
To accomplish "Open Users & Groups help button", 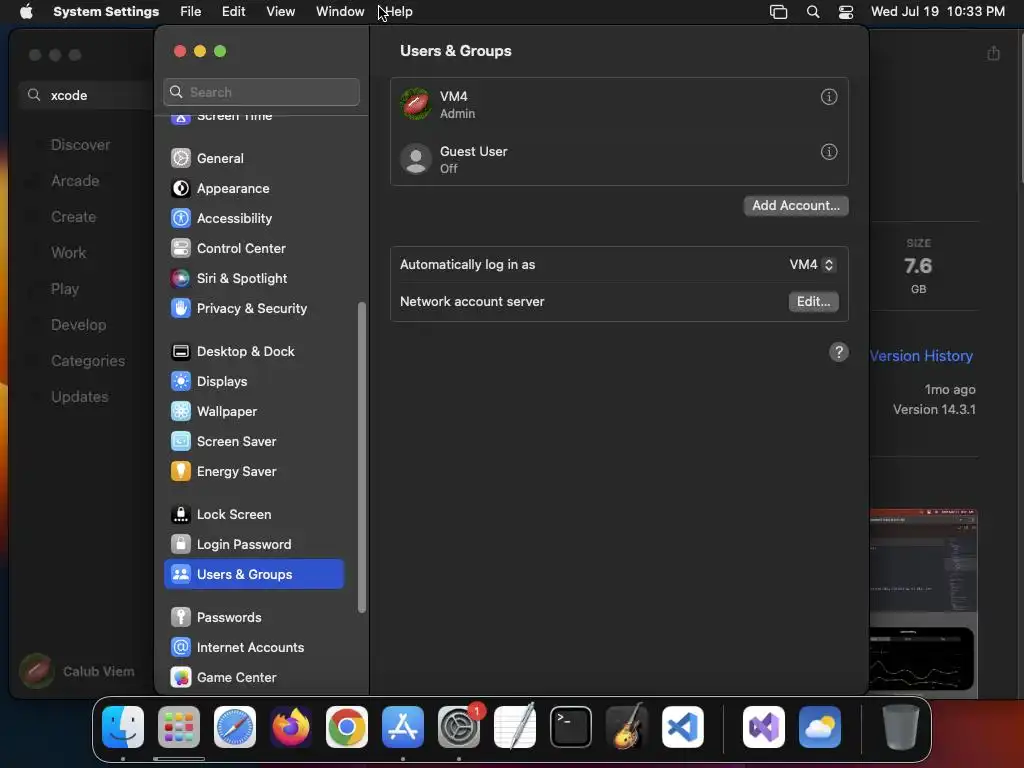I will coord(839,353).
